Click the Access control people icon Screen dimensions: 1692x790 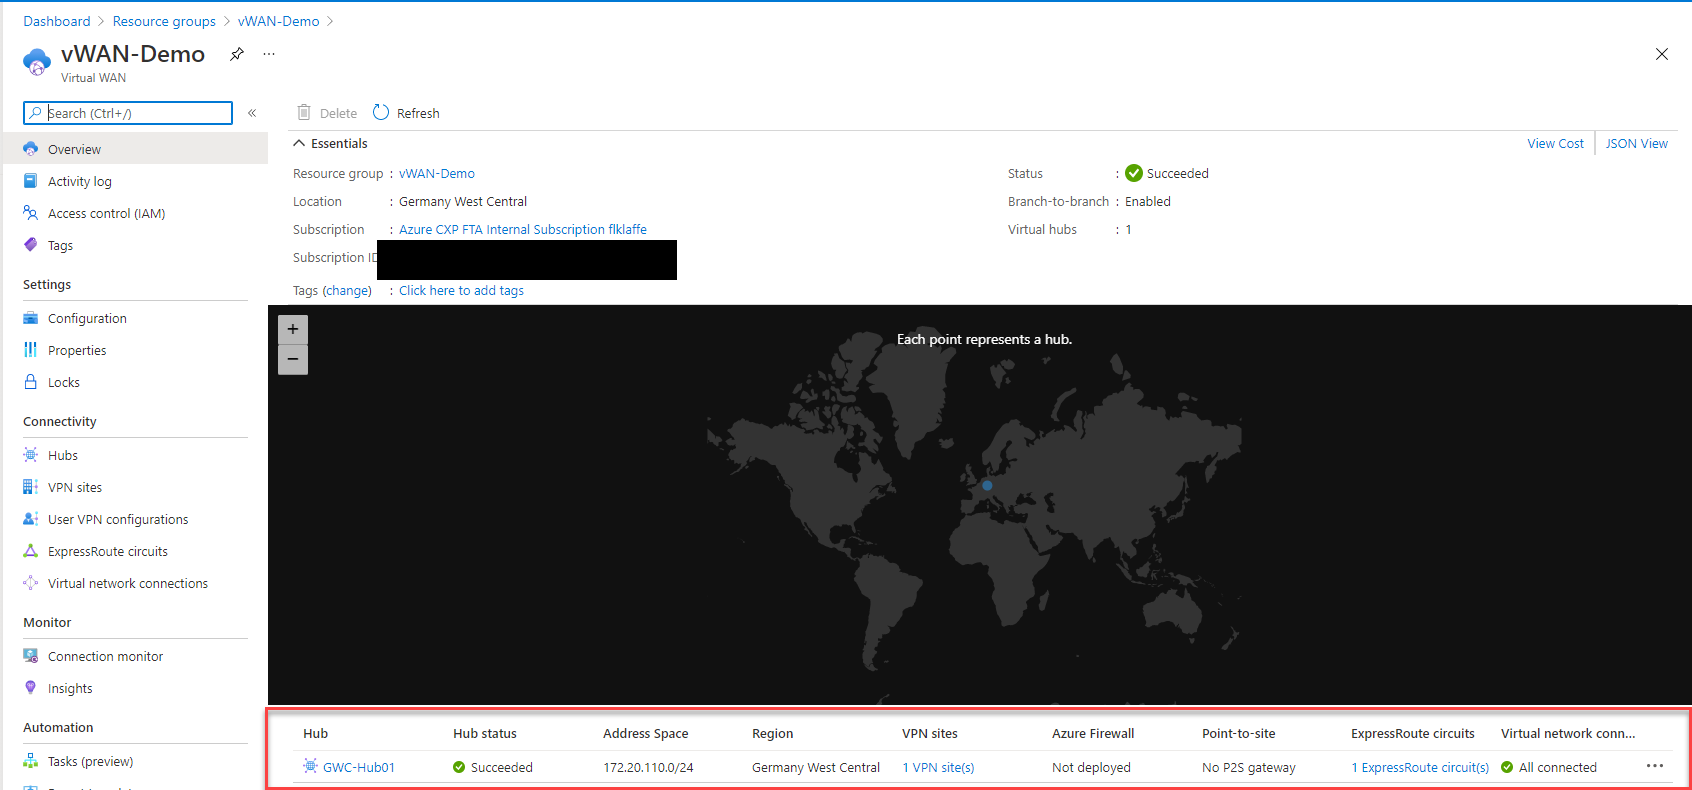point(31,213)
